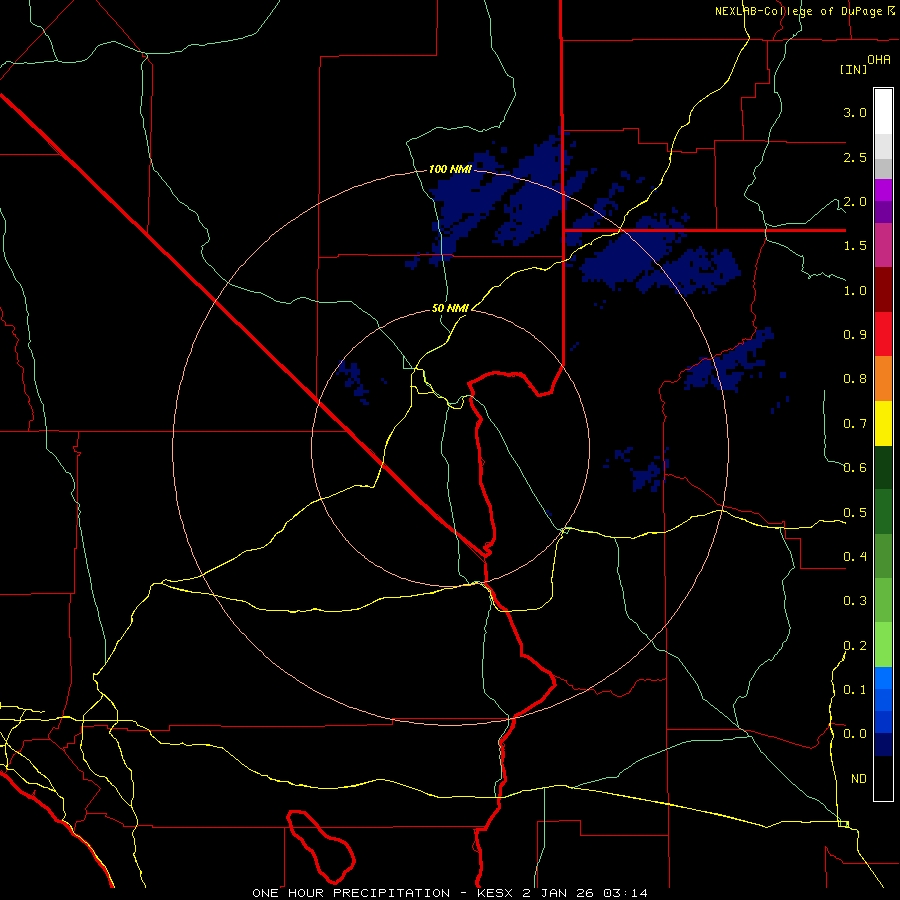Click the 3.0 legend value
The width and height of the screenshot is (900, 900).
(855, 112)
